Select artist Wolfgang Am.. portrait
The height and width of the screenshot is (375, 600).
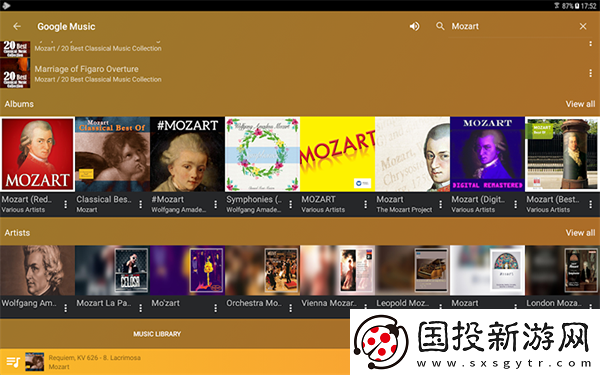(x=38, y=271)
